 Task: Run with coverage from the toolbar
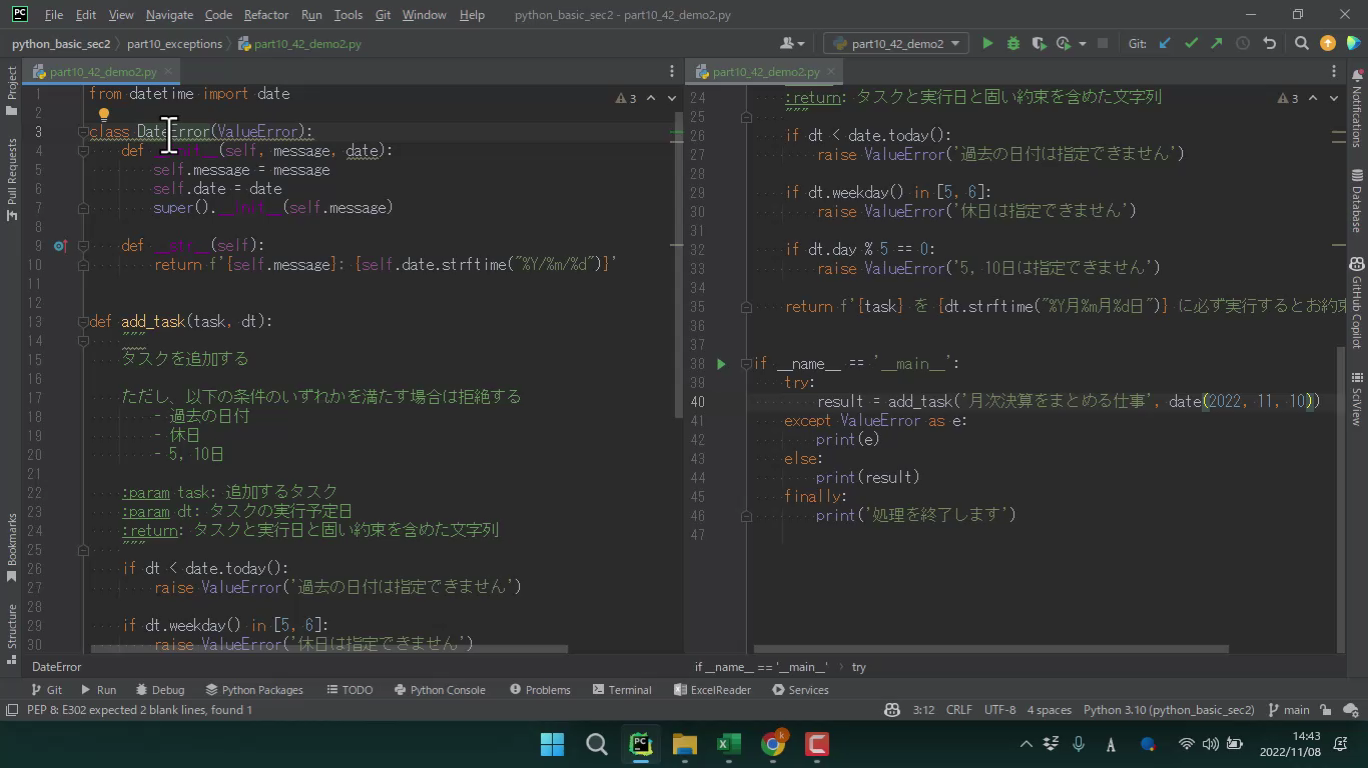click(1039, 43)
